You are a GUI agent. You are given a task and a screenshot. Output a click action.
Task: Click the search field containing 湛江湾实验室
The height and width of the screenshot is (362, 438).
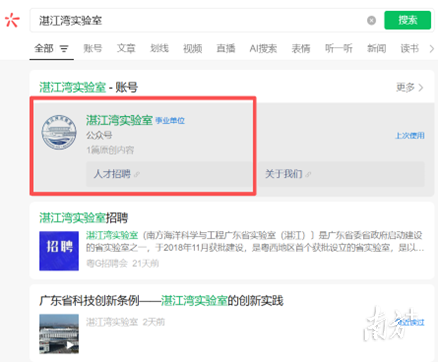pyautogui.click(x=199, y=20)
